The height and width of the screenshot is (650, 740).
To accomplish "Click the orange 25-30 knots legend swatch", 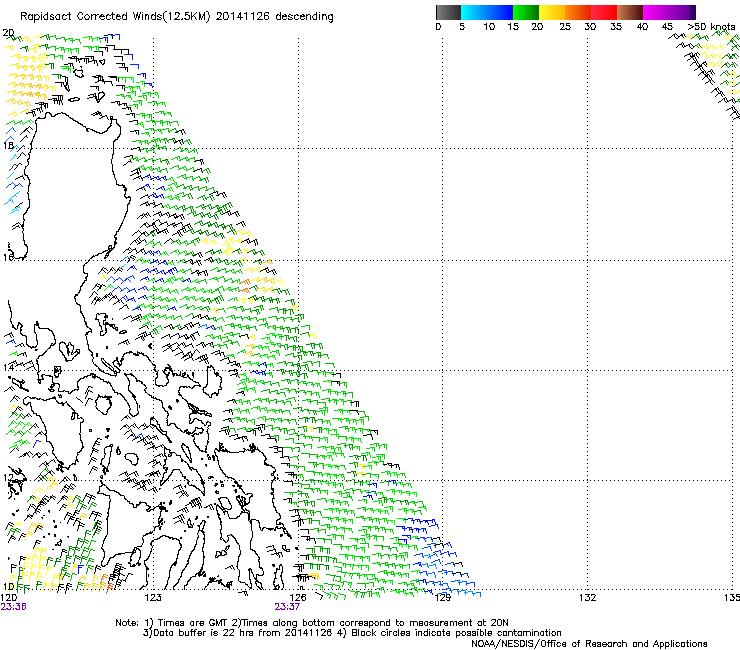I will point(578,12).
